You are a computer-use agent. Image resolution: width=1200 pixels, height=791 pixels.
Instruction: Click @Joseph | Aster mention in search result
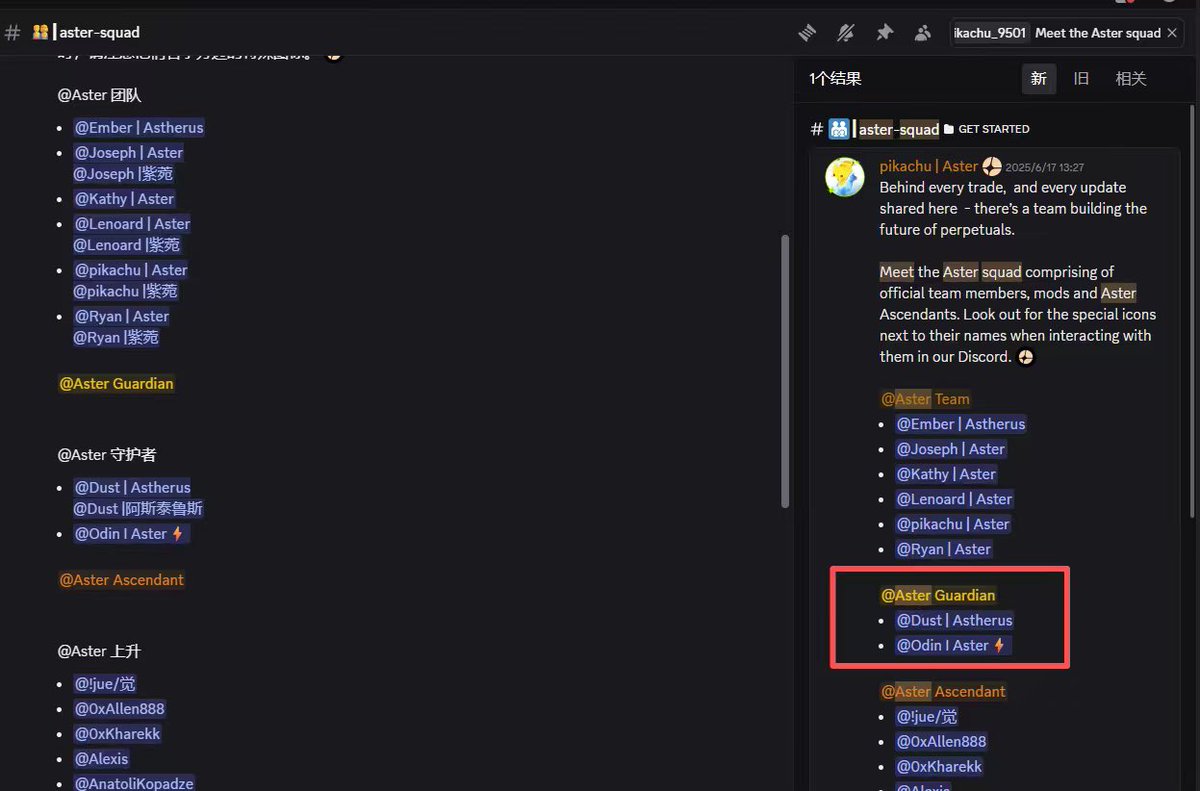pos(951,449)
